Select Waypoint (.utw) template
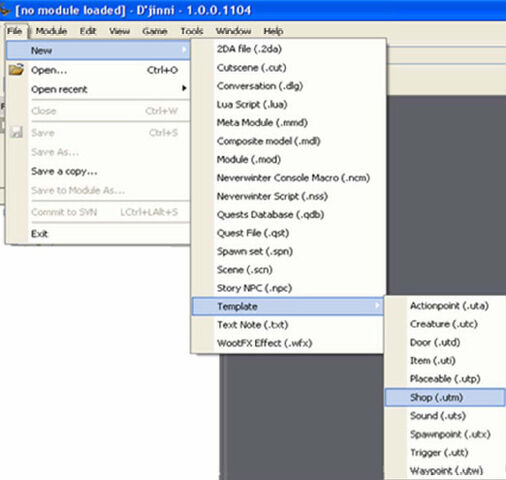Image resolution: width=506 pixels, height=480 pixels. click(445, 471)
